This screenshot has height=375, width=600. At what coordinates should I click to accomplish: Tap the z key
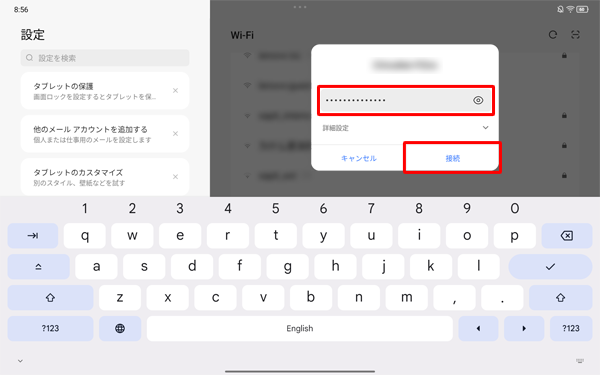(120, 298)
